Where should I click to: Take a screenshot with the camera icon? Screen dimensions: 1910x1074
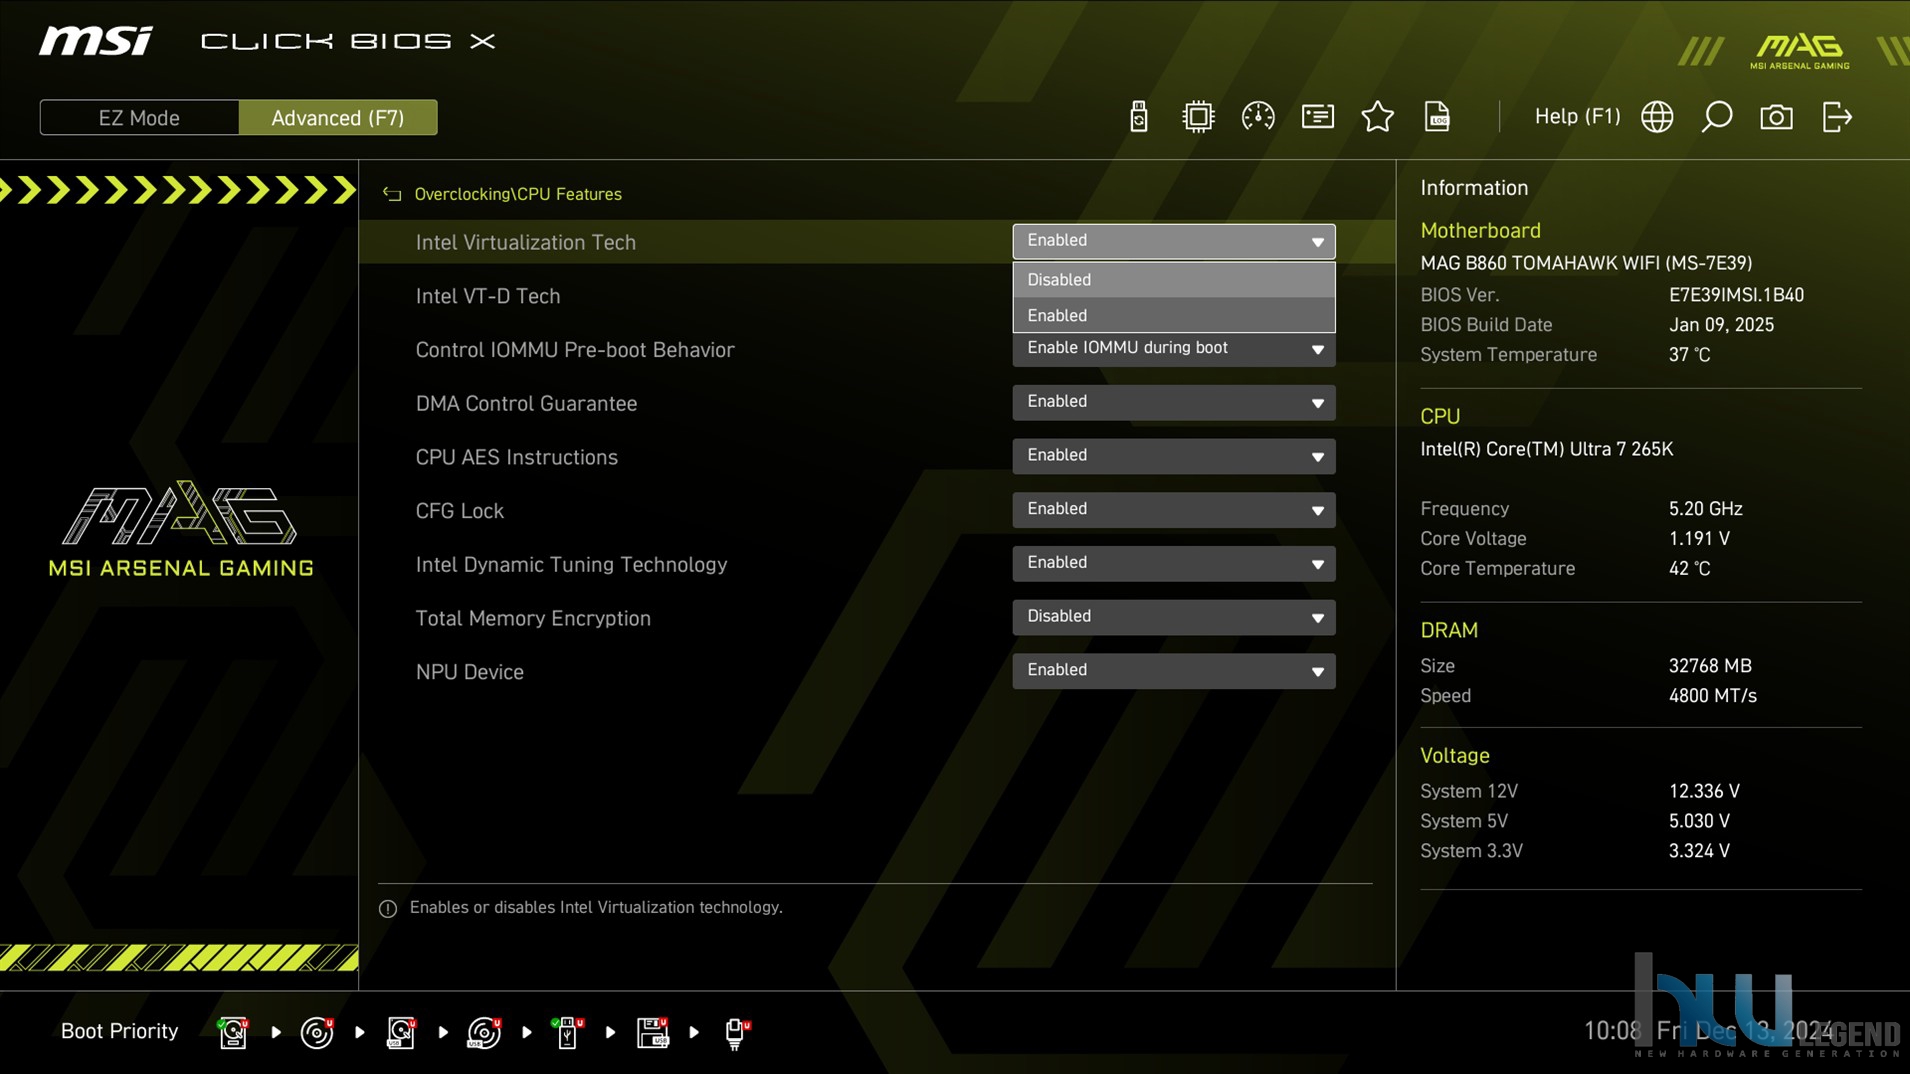click(1776, 117)
